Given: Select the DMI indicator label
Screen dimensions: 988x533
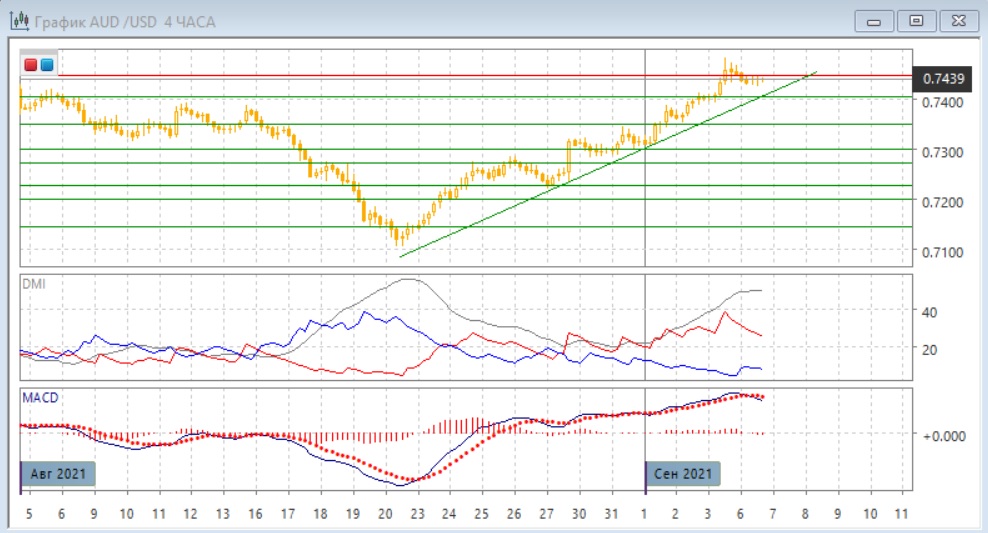Looking at the screenshot, I should click(x=34, y=284).
